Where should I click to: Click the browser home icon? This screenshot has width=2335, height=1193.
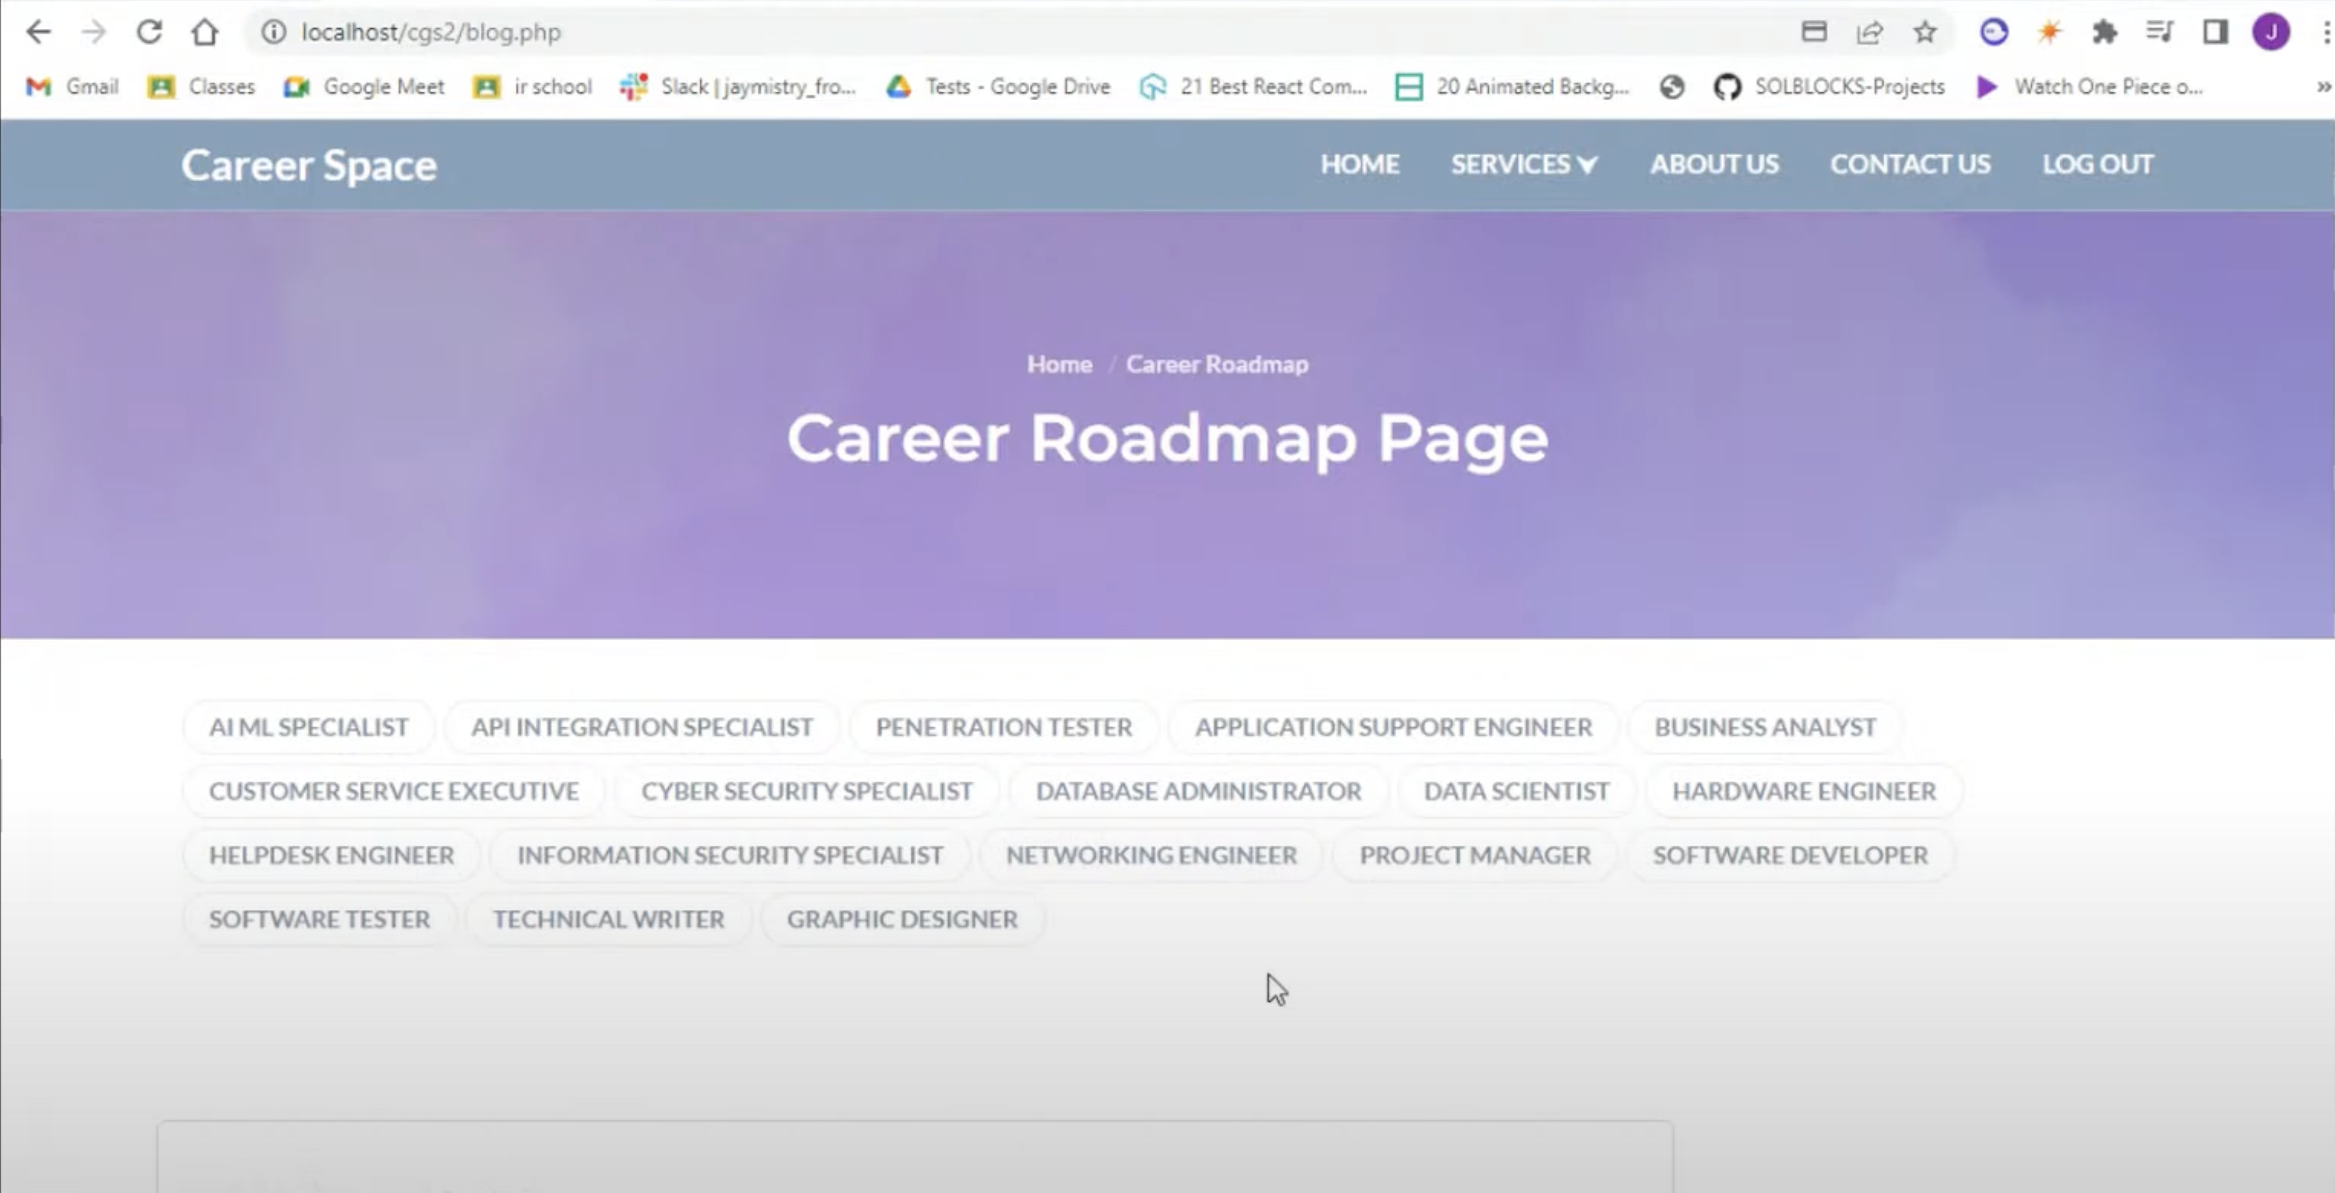tap(205, 32)
